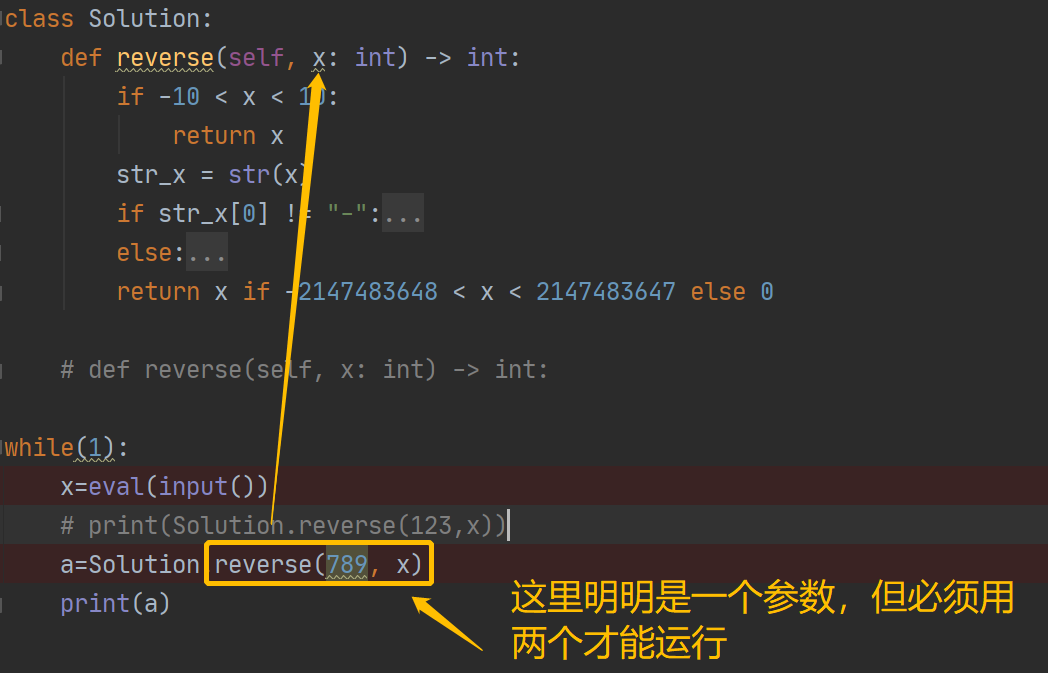The image size is (1048, 673).
Task: Collapse the 'def reverse' gutter fold marker
Action: click(2, 57)
